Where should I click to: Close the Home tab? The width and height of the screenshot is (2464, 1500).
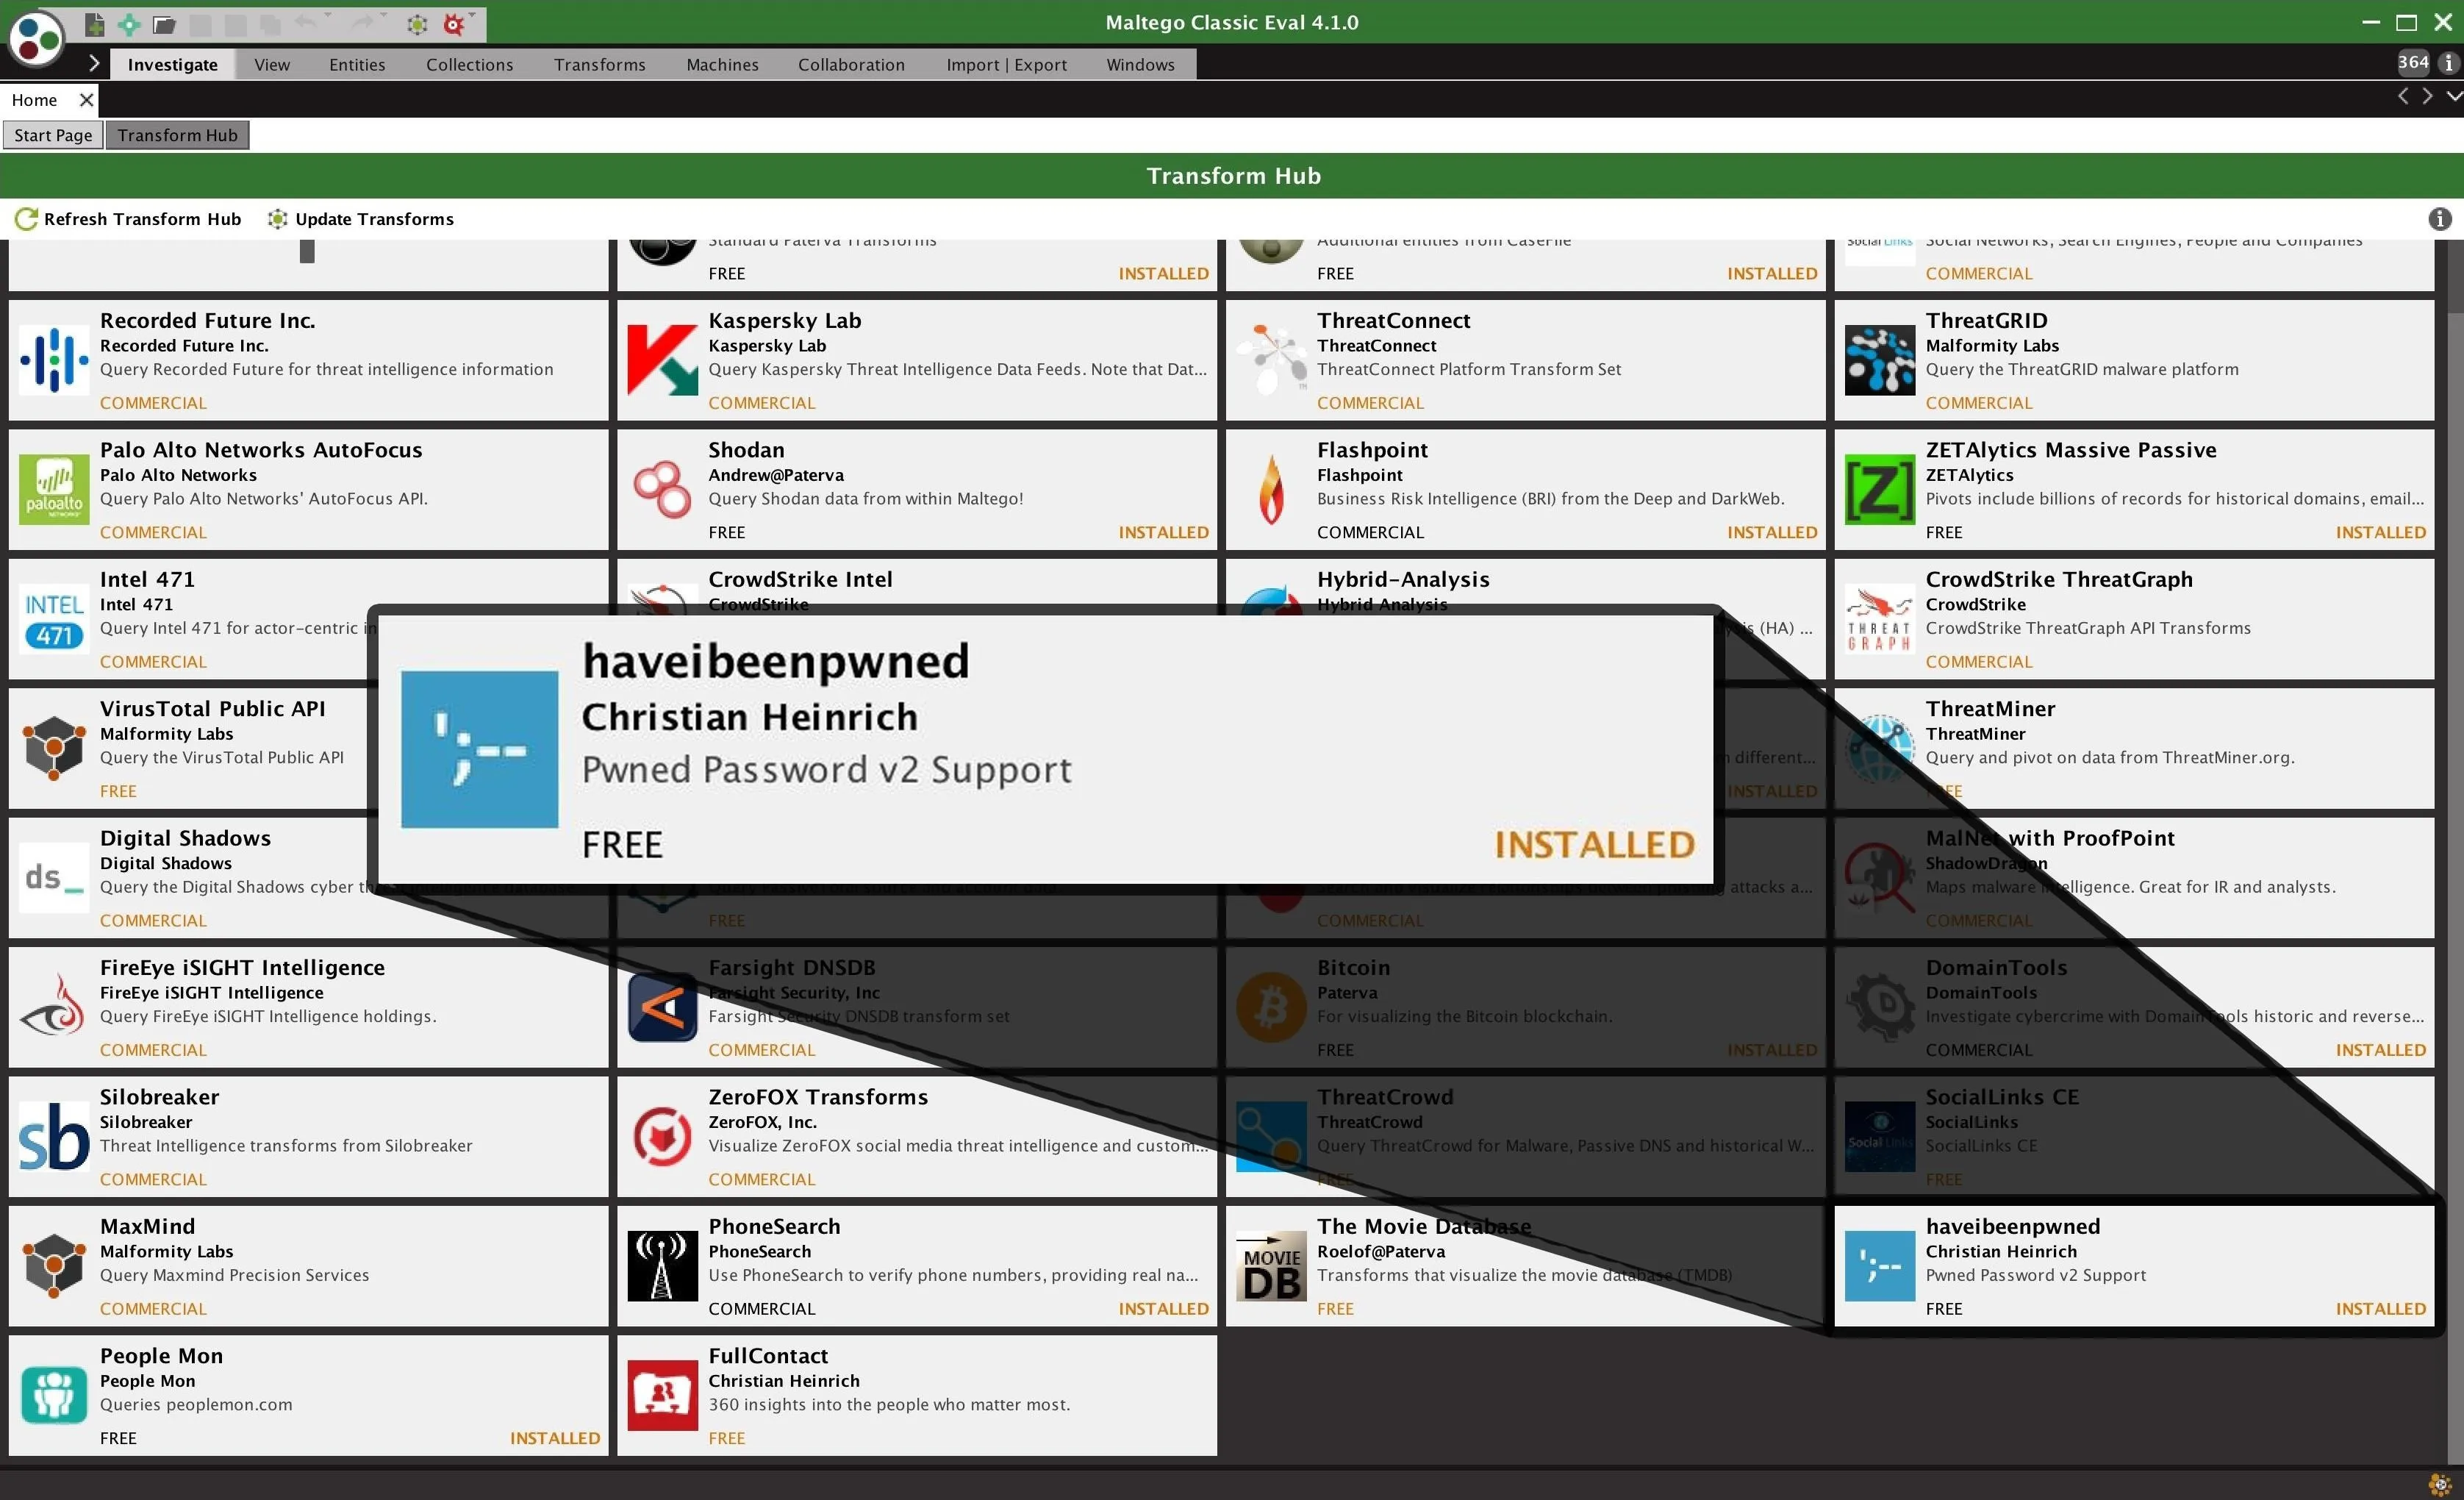tap(86, 100)
